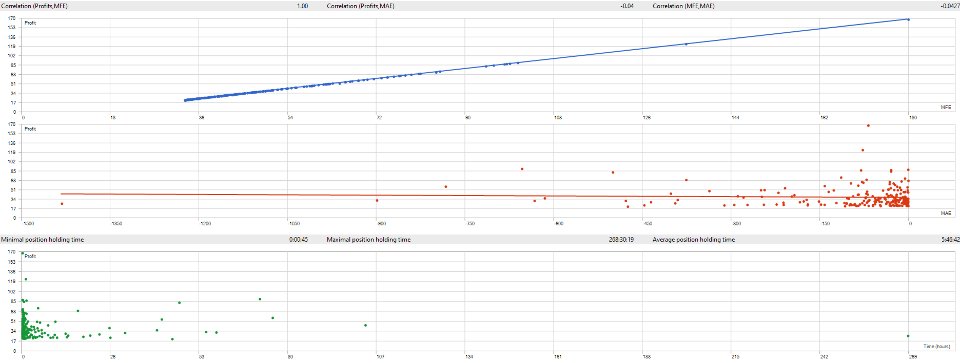Select the maximal holding time value 288:30:19
The height and width of the screenshot is (363, 960).
click(x=621, y=240)
